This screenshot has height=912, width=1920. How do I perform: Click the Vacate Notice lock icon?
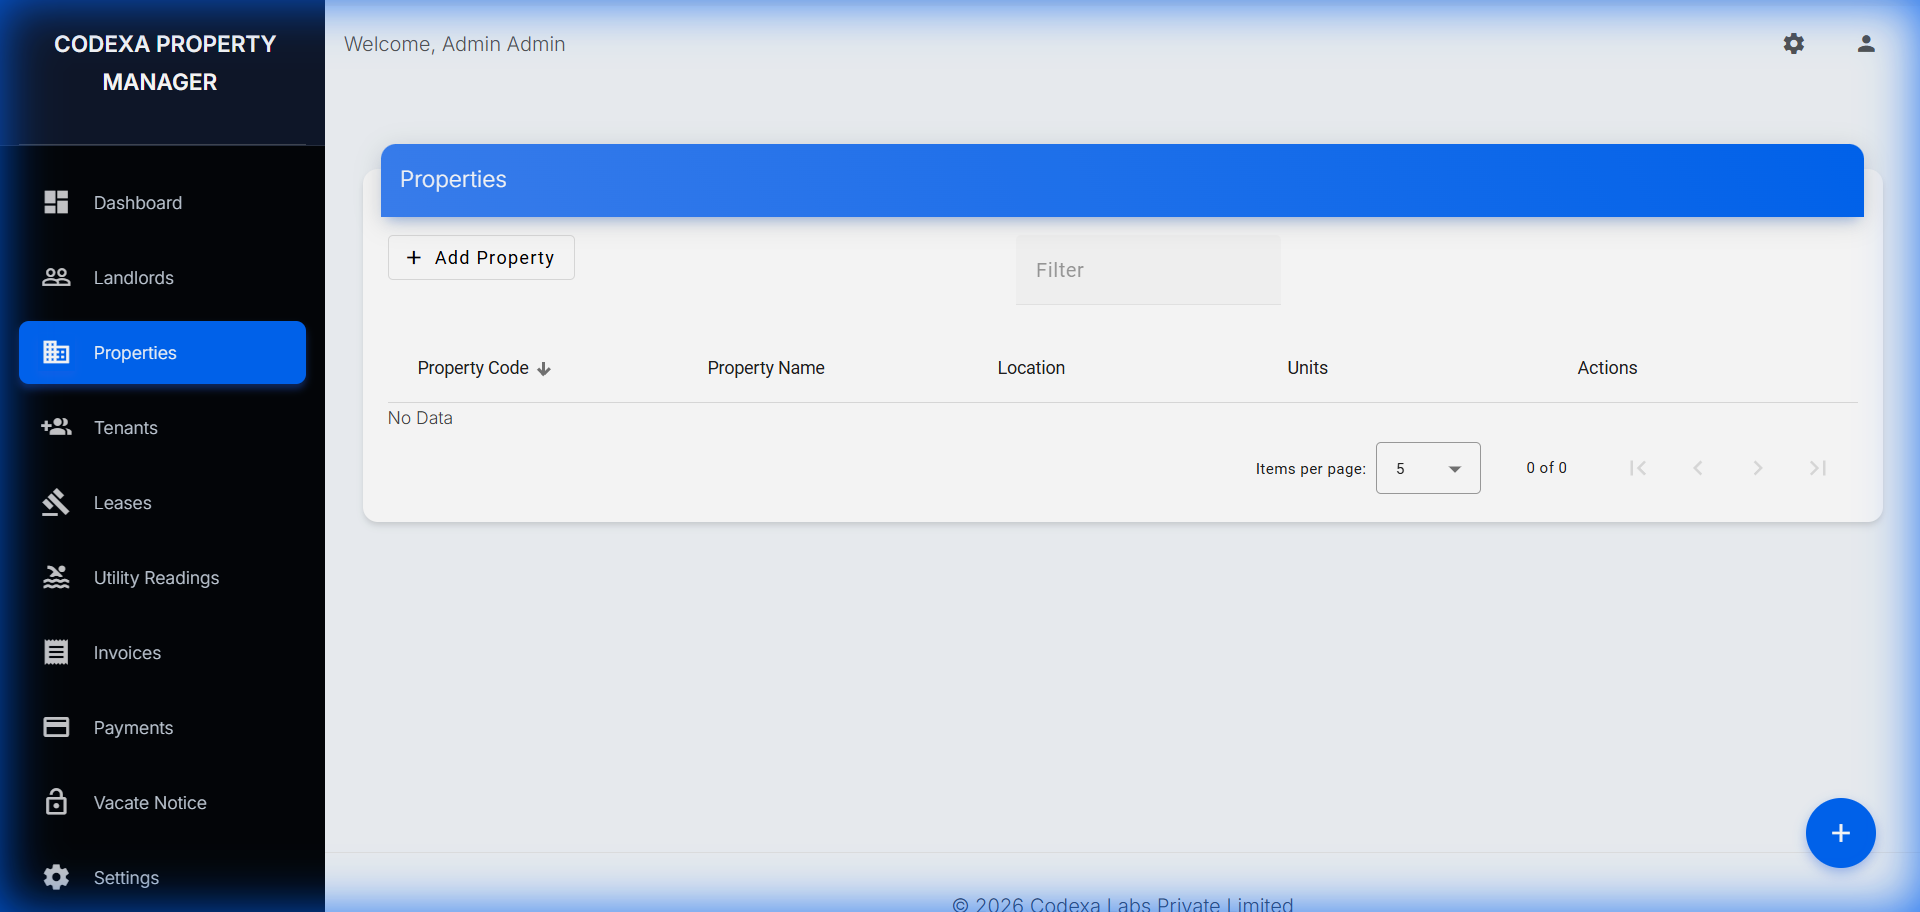click(56, 802)
